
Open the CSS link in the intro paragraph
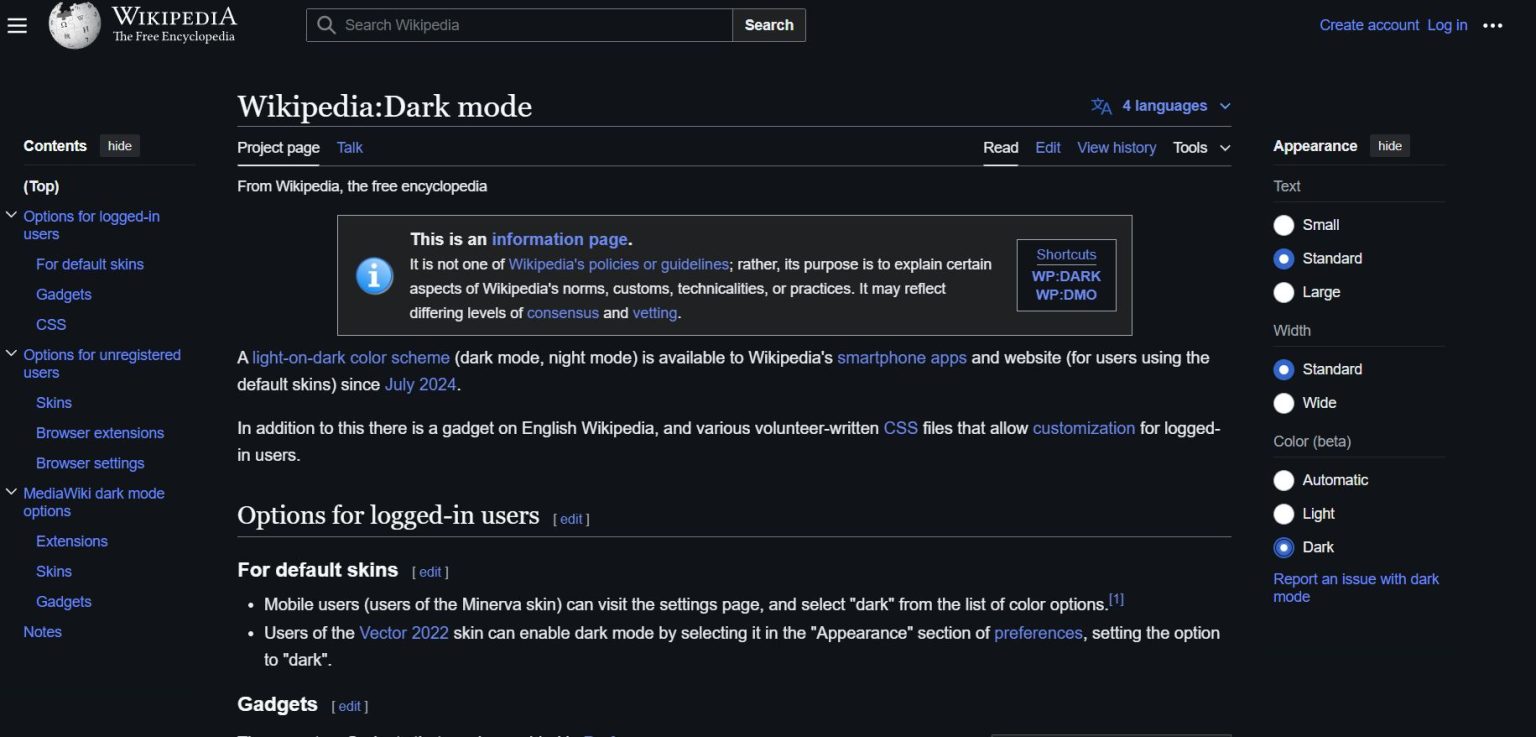pyautogui.click(x=901, y=428)
